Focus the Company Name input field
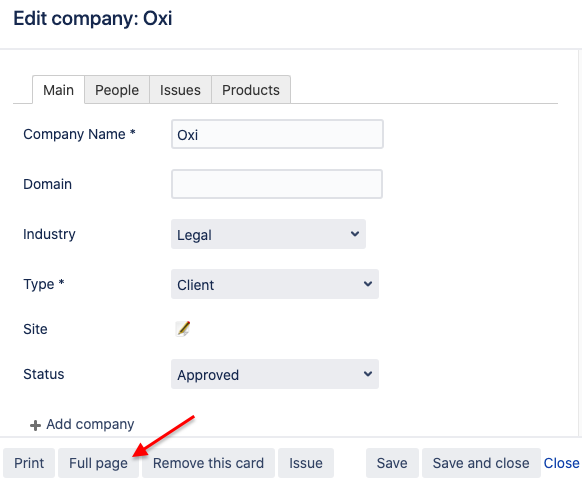 click(x=277, y=134)
